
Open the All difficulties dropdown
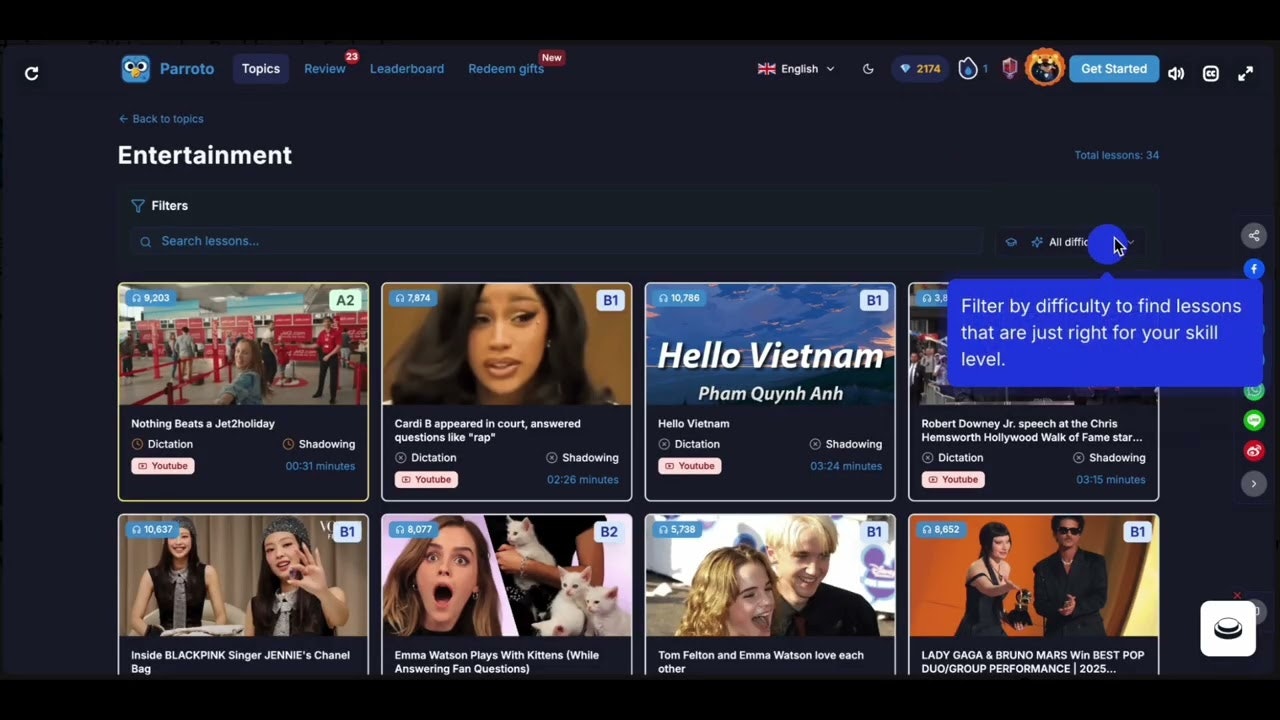tap(1084, 242)
